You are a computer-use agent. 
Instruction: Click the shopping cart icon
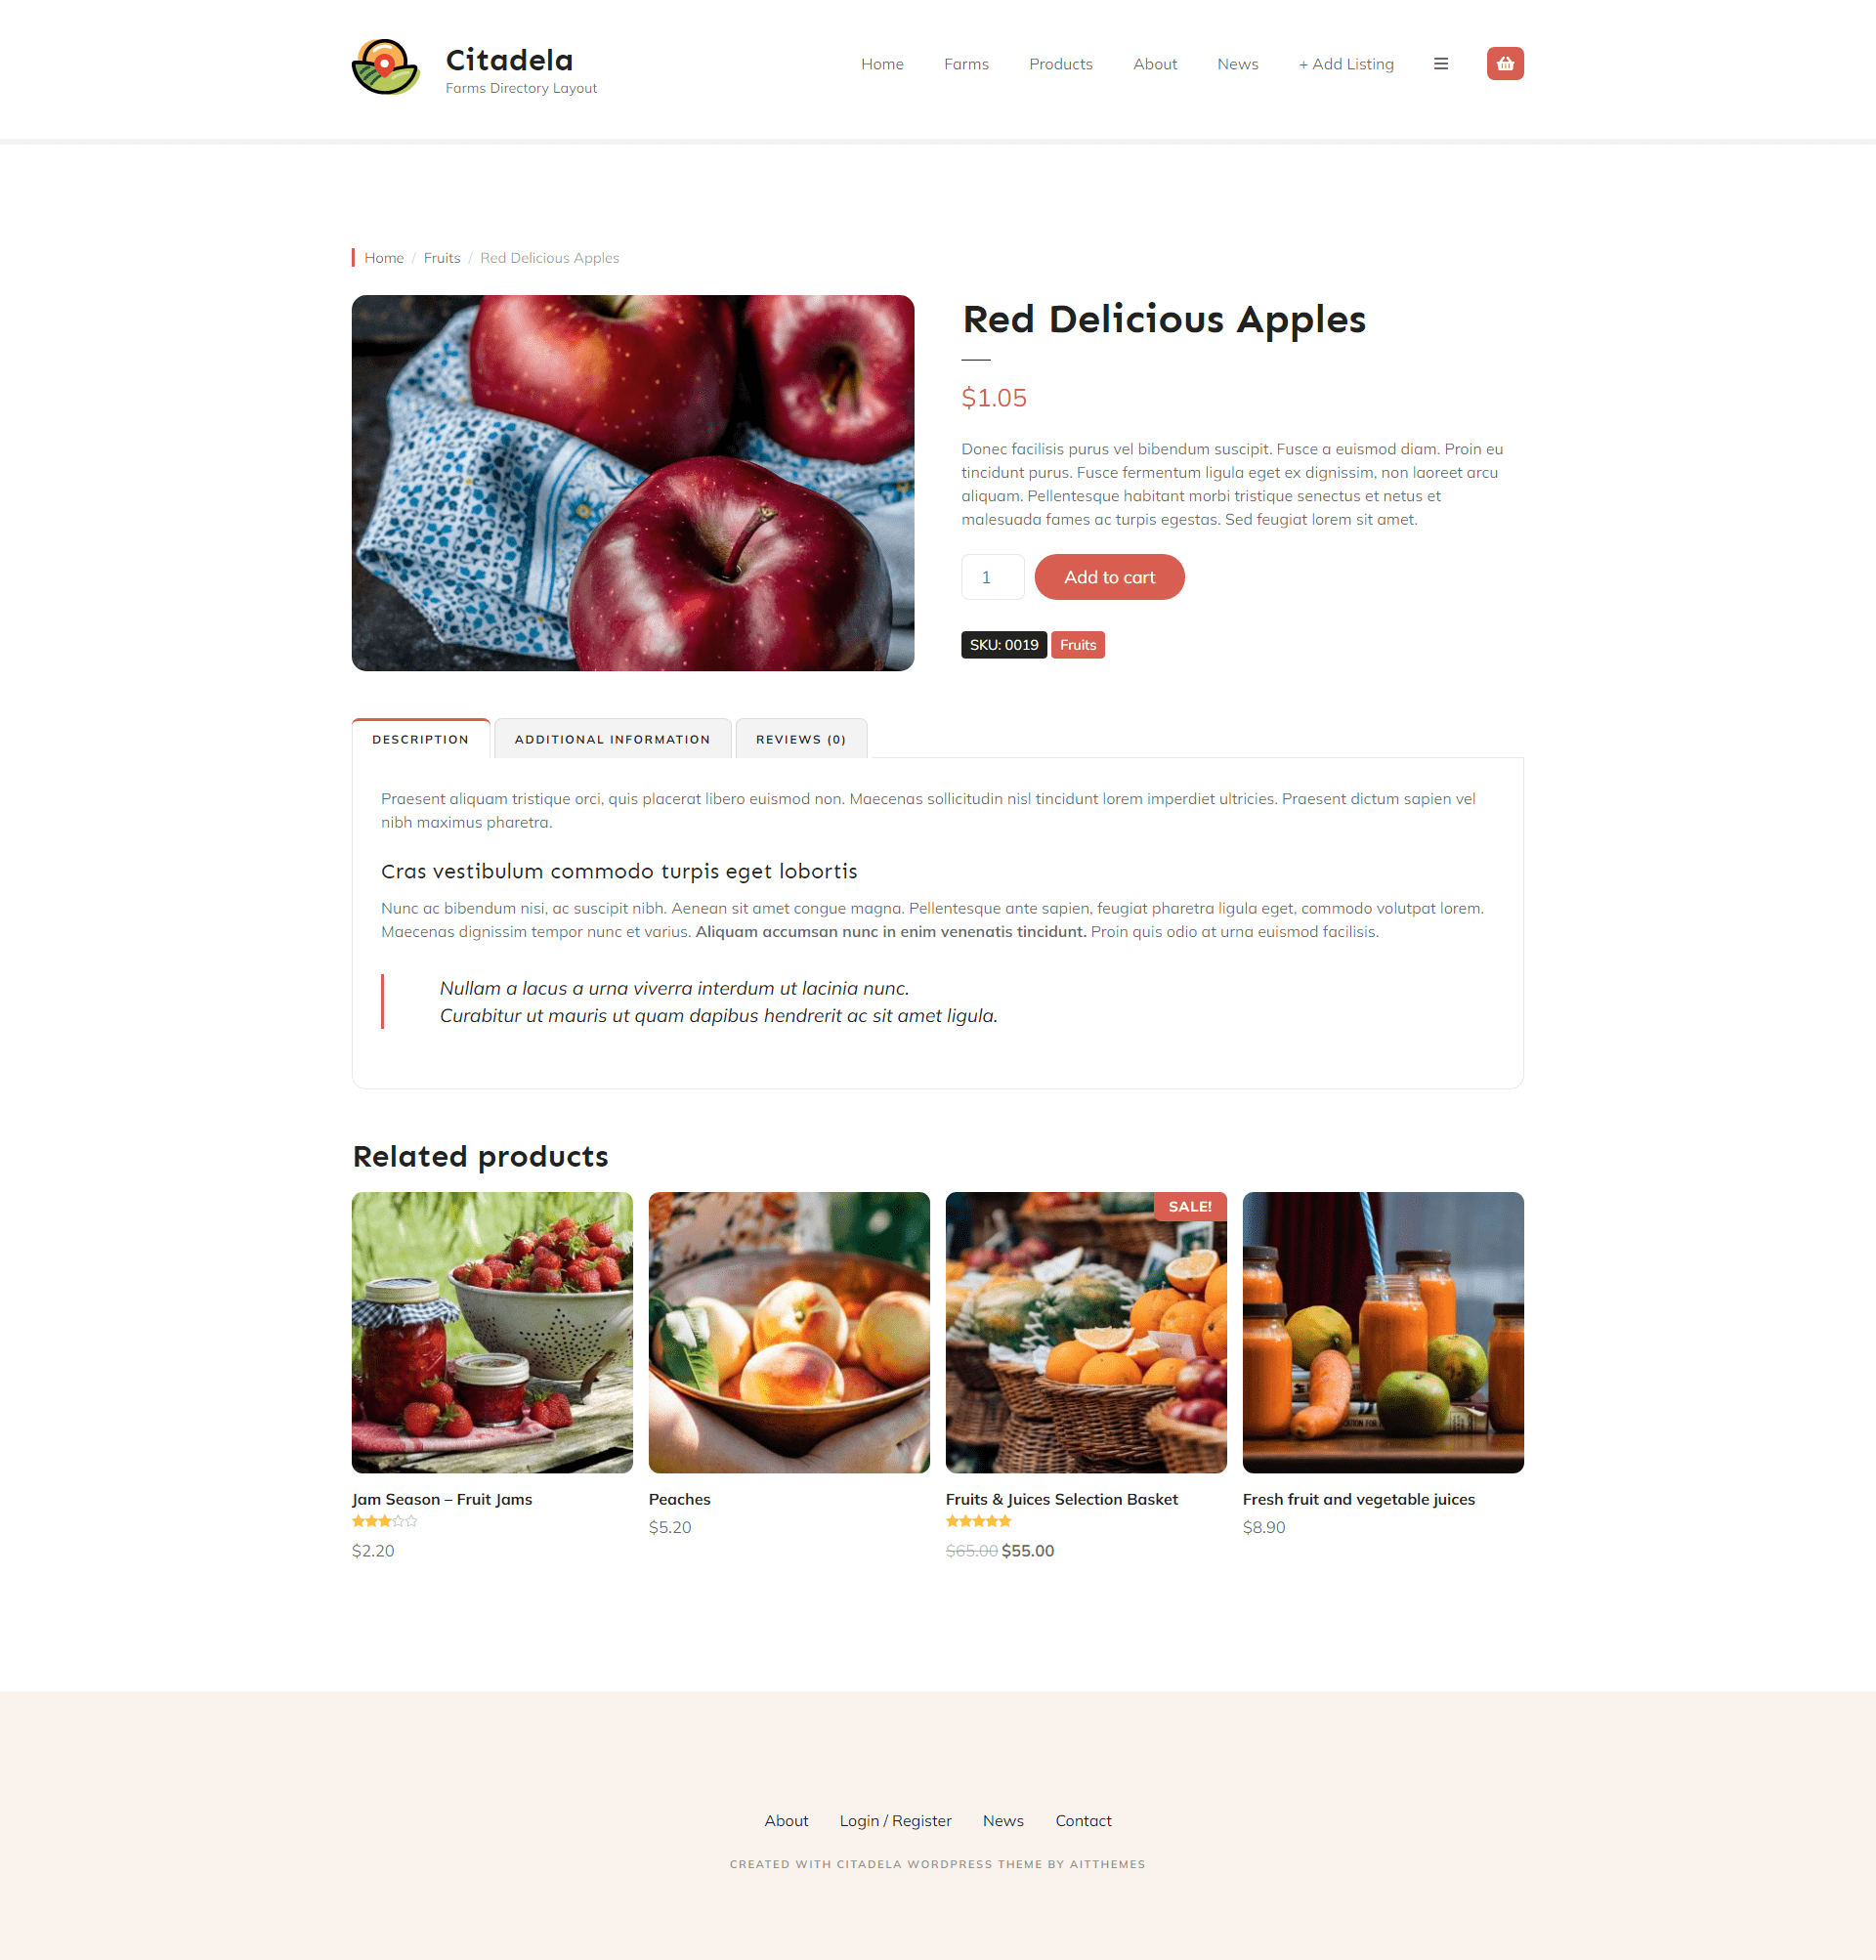pos(1505,63)
